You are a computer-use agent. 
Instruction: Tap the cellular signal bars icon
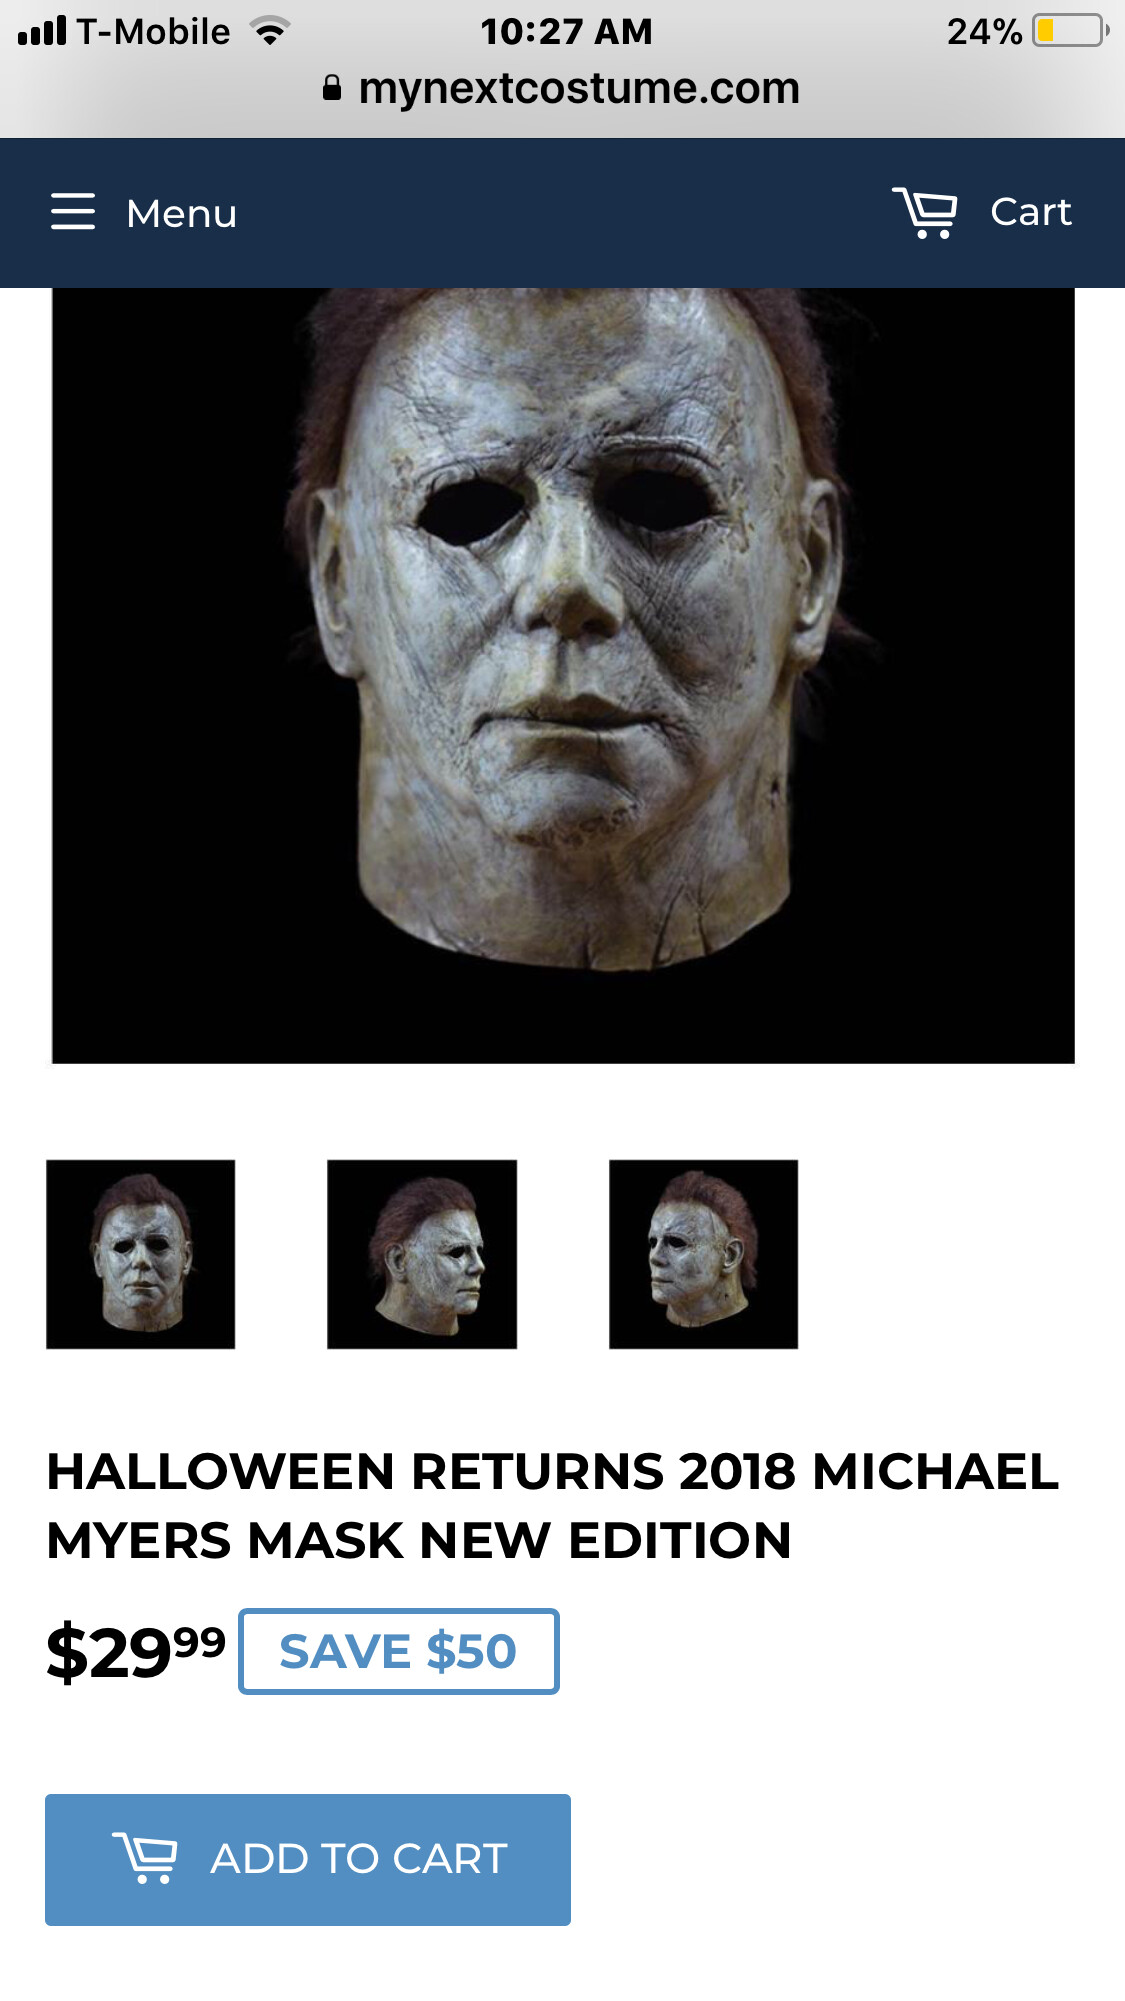[x=42, y=31]
